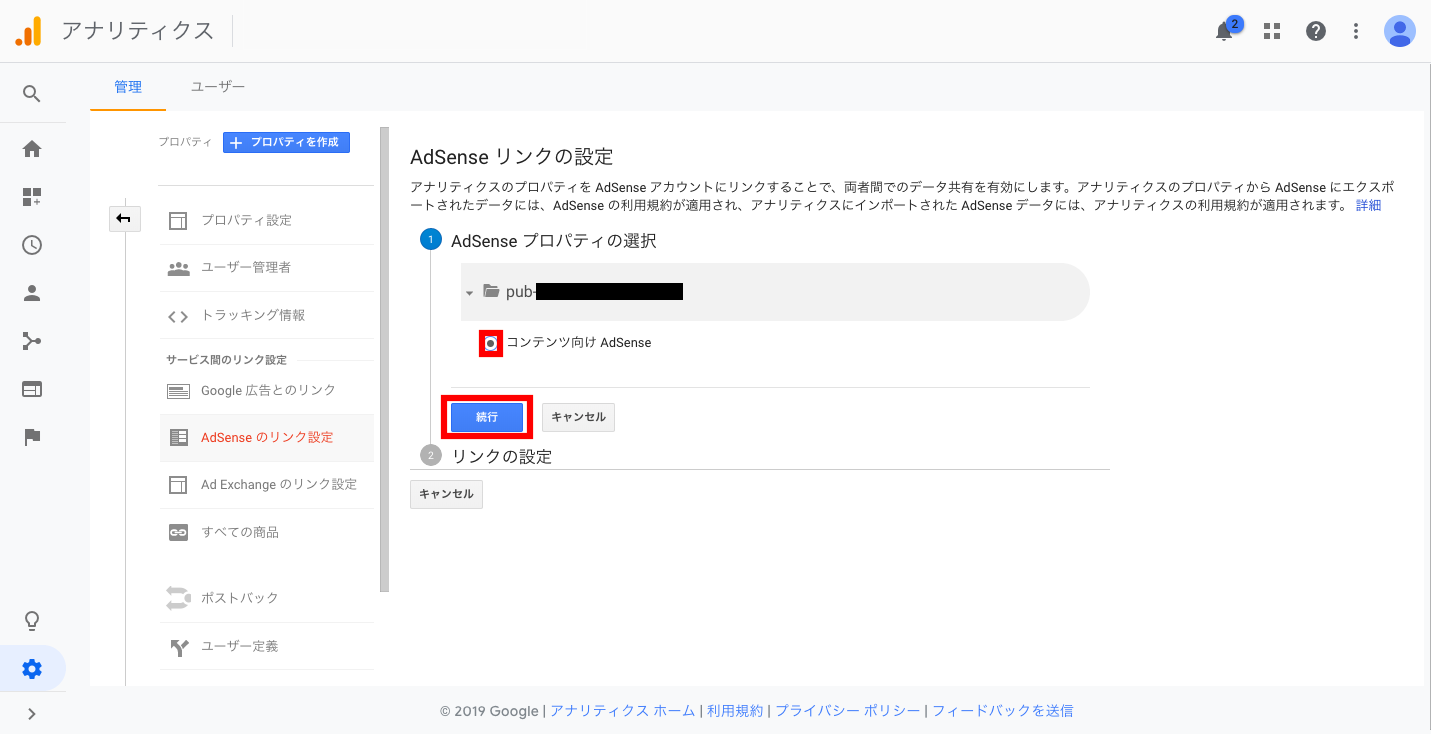Screen dimensions: 1431x734
Task: Open the help question mark icon
Action: coord(1316,31)
